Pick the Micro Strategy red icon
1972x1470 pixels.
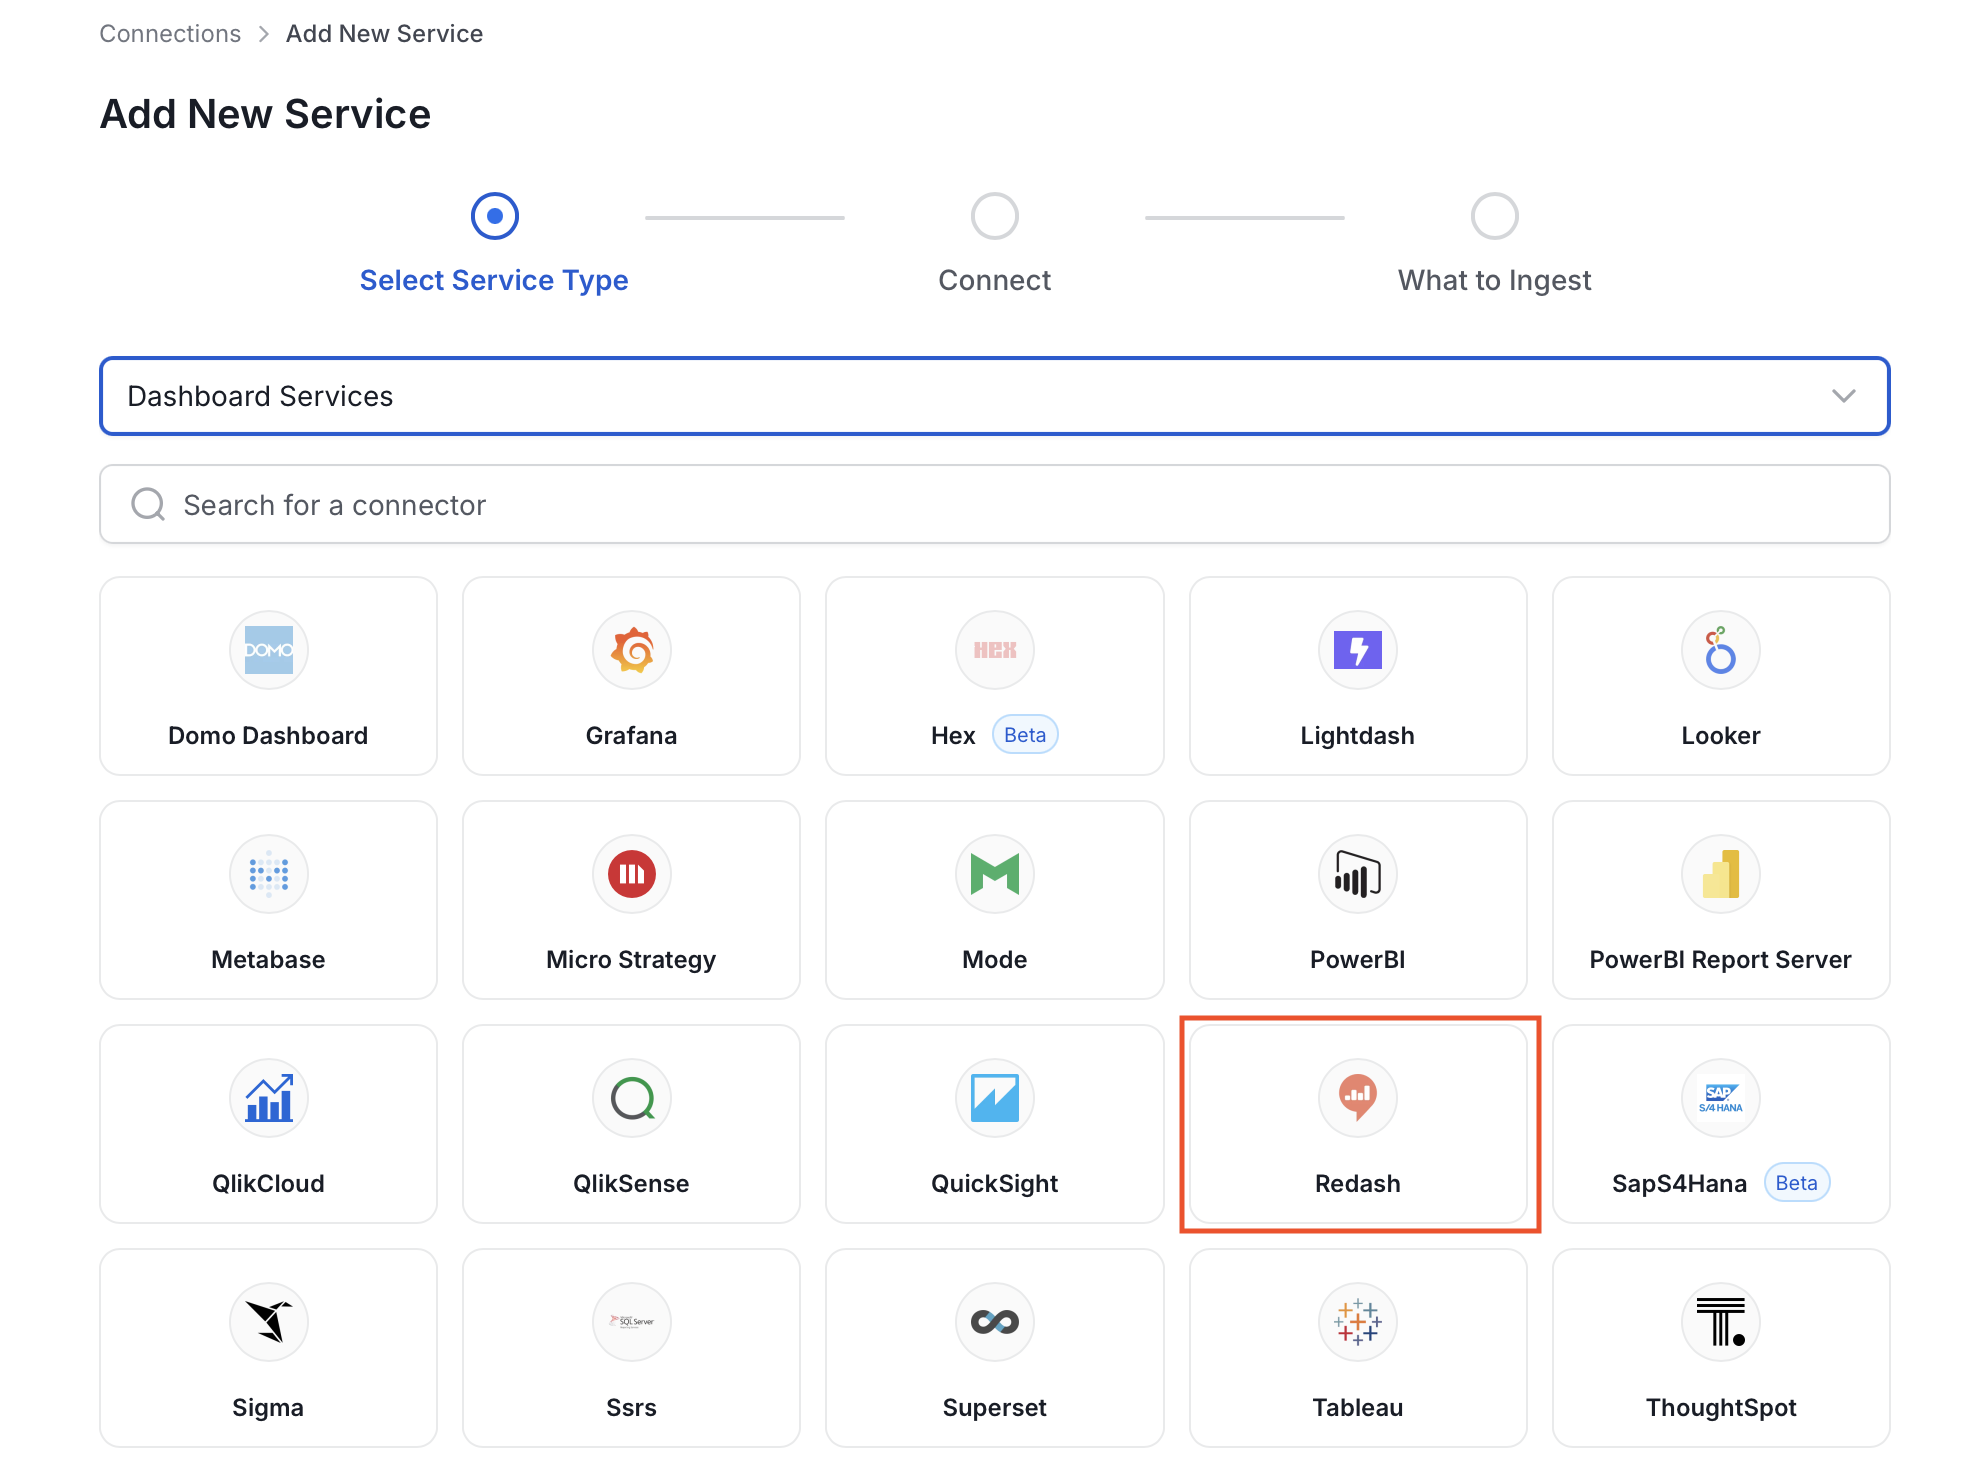[632, 874]
